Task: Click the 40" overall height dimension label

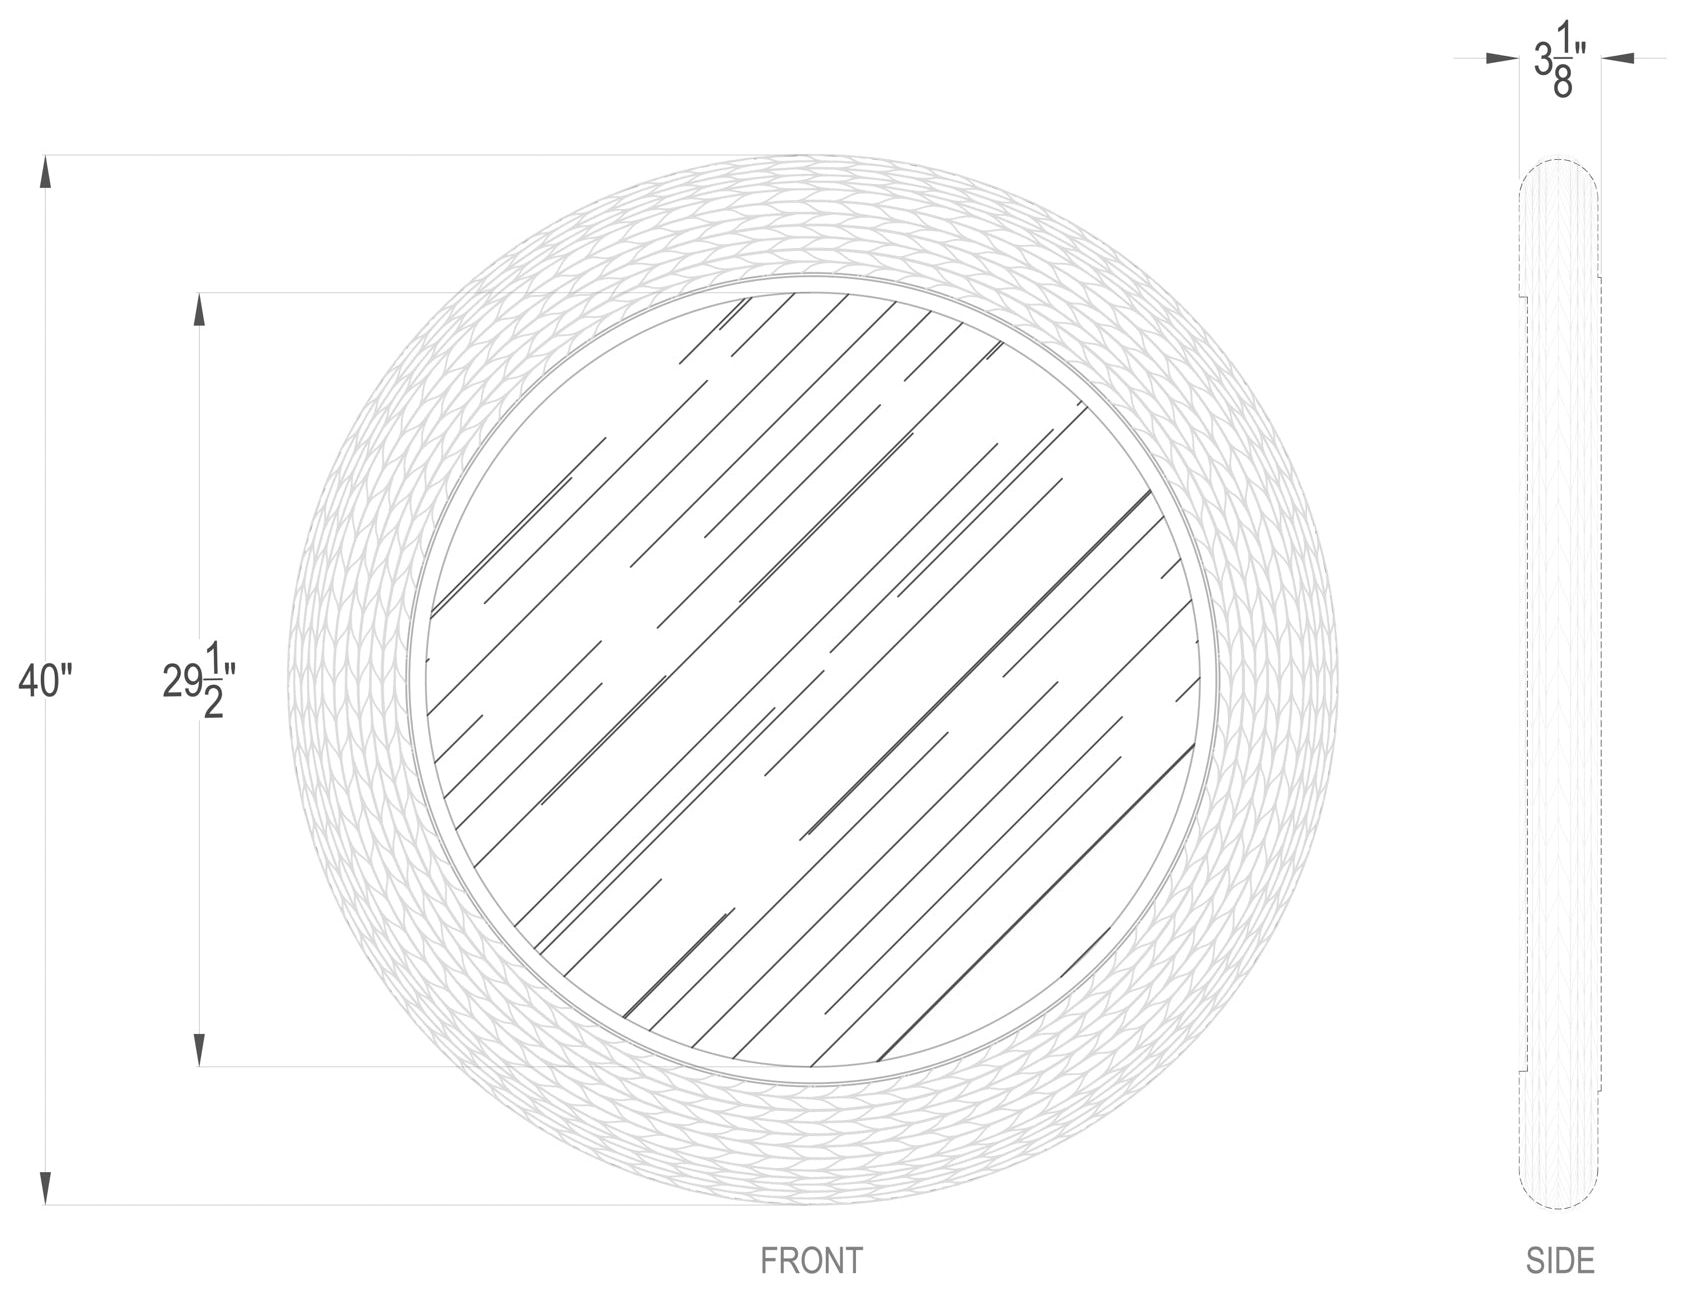Action: [x=46, y=682]
